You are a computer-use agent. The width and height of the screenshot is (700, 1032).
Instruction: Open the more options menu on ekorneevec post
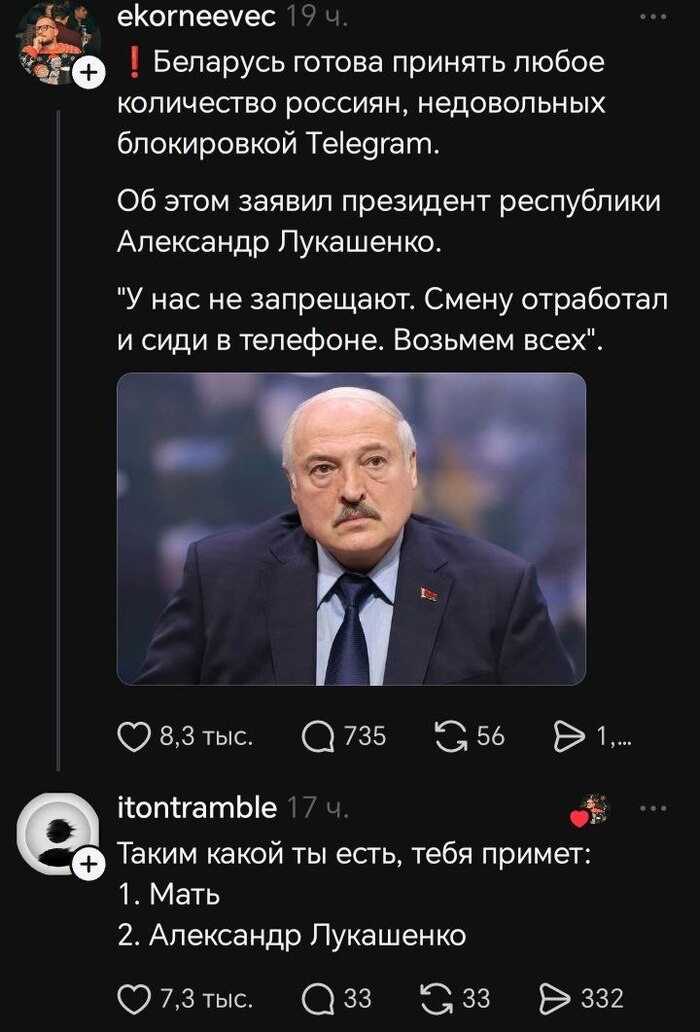coord(651,17)
